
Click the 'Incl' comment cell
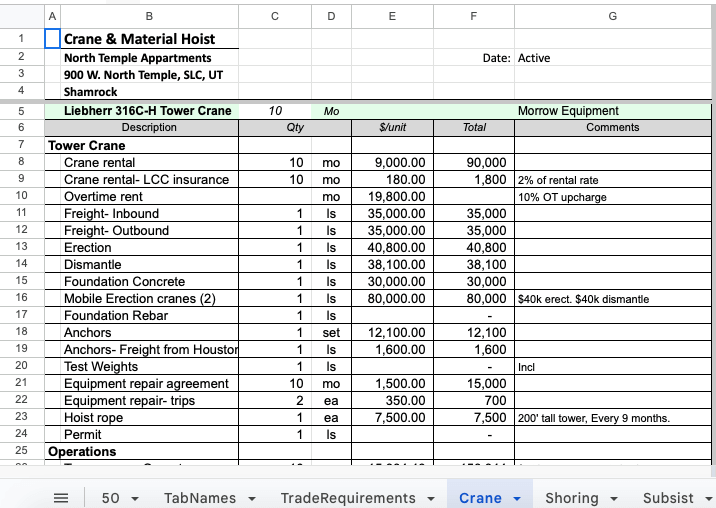coord(612,366)
